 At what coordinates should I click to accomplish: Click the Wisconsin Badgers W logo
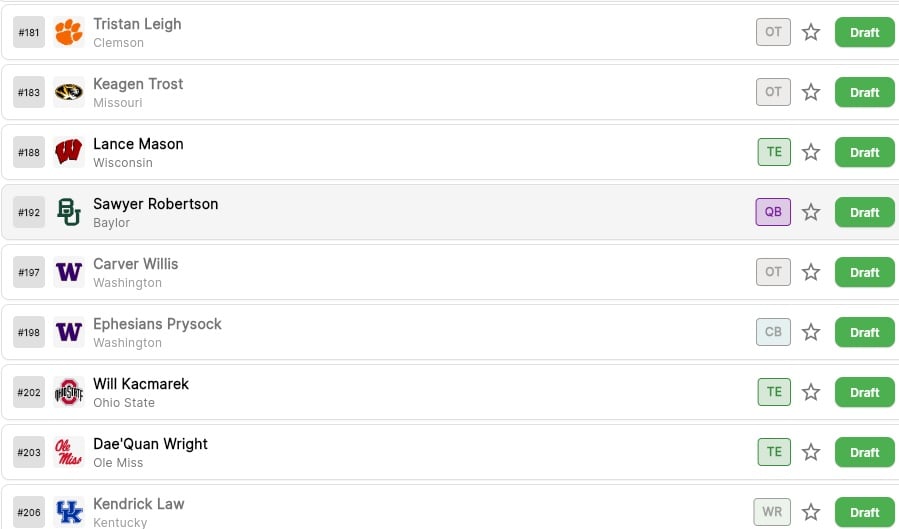(x=69, y=152)
